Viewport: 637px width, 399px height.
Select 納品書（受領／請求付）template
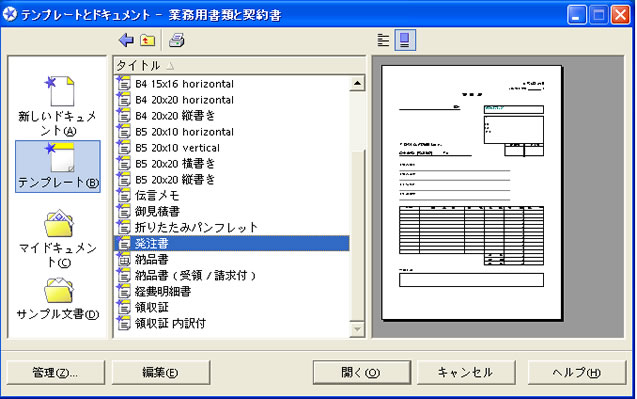click(232, 275)
